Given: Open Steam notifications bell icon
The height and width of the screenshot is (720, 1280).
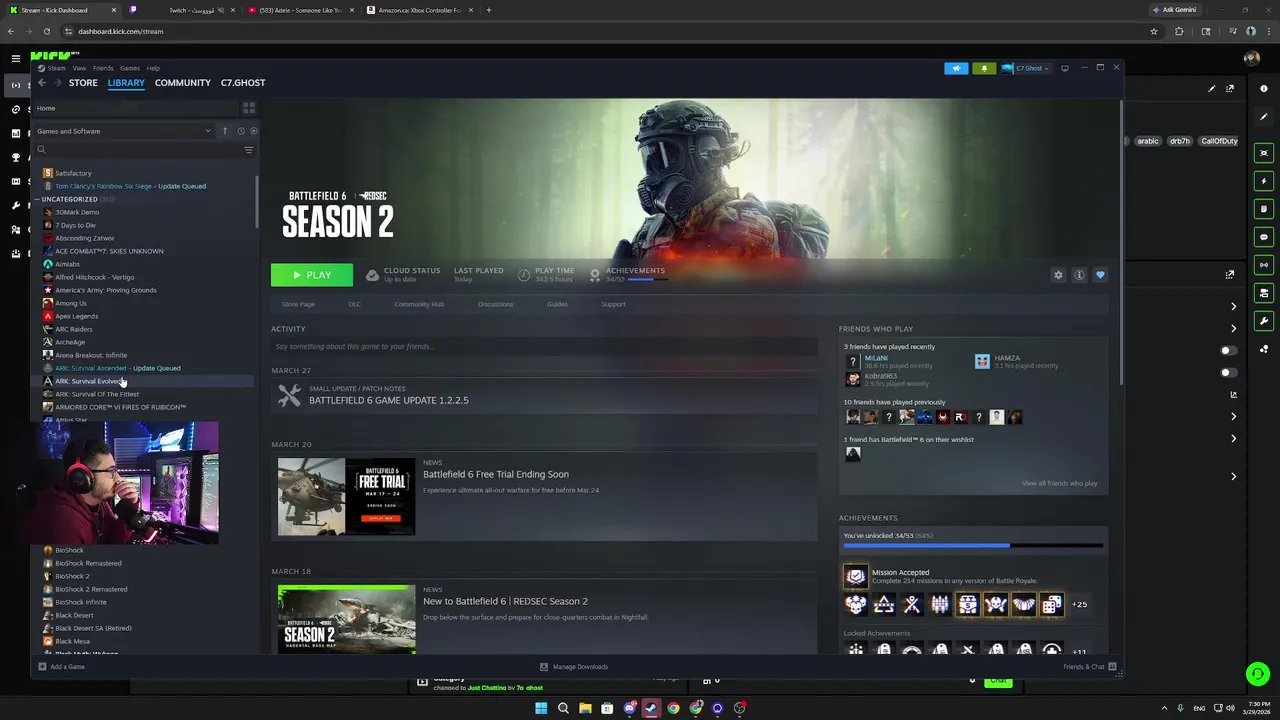Looking at the screenshot, I should pos(984,68).
